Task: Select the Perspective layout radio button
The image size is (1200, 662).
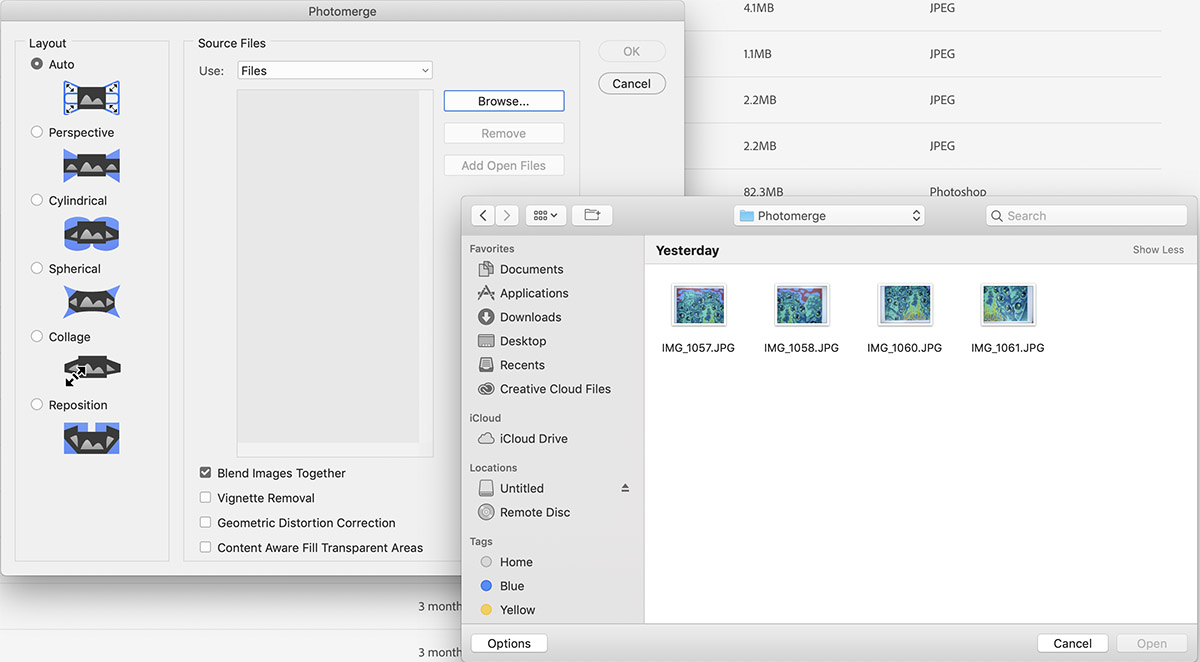Action: (x=37, y=132)
